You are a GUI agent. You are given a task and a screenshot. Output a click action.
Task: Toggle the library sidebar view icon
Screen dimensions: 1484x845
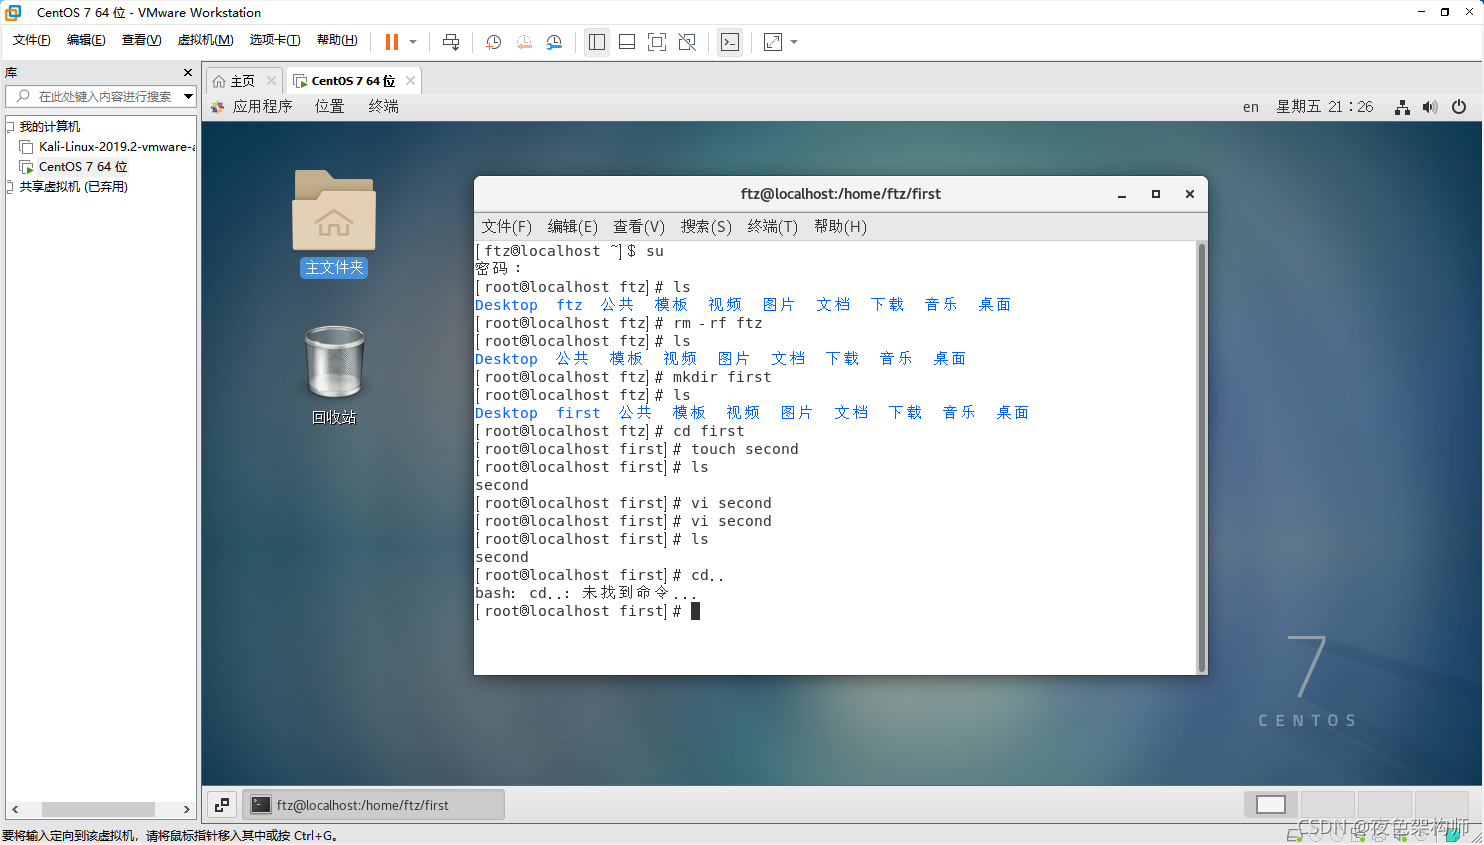597,42
